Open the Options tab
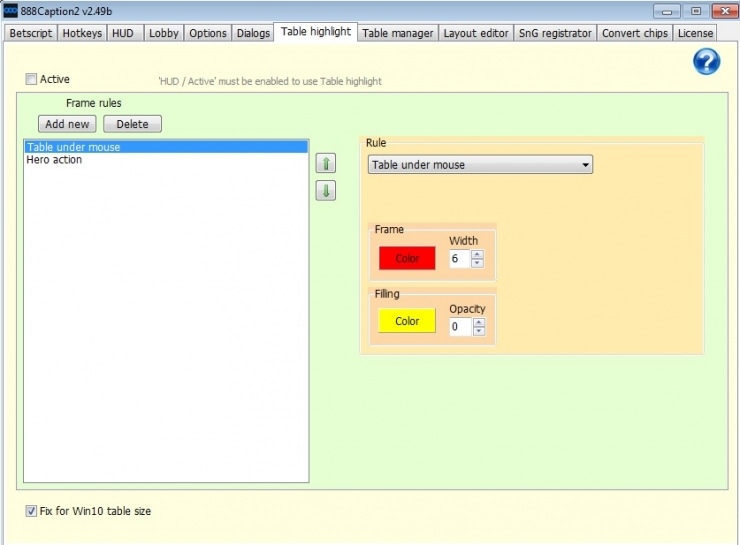740x545 pixels. coord(208,33)
